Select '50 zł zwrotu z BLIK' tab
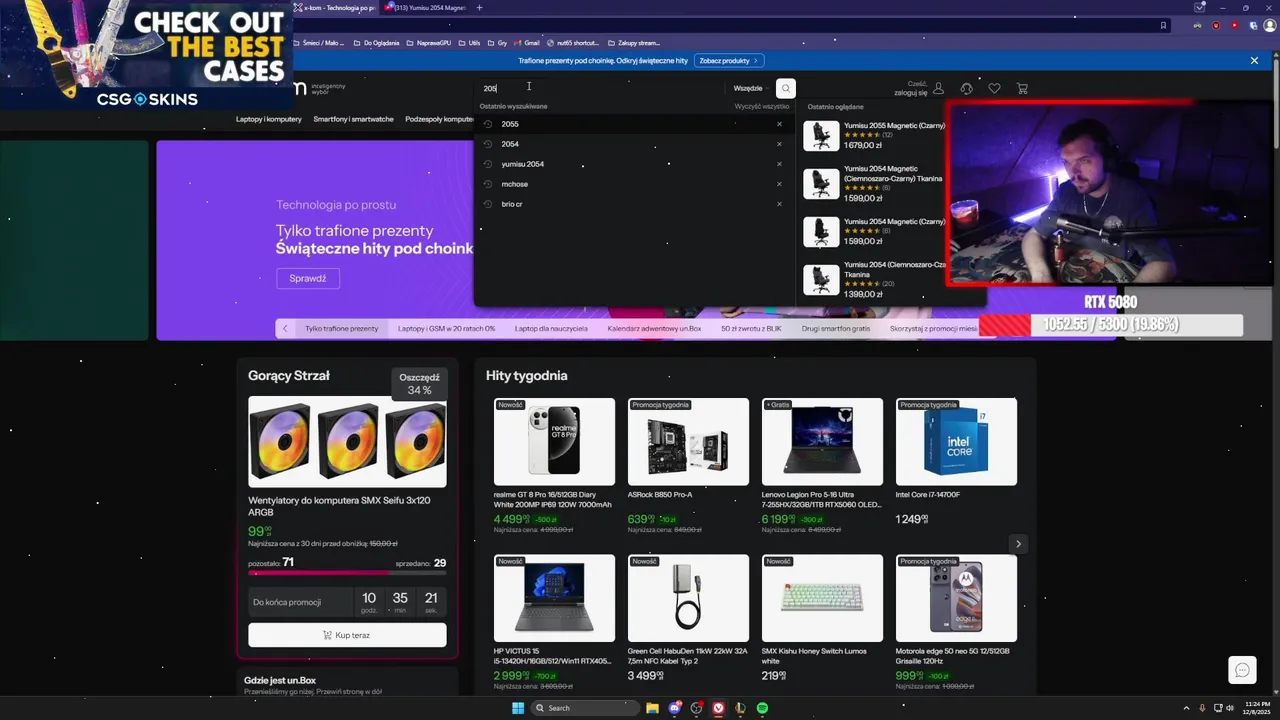Image resolution: width=1280 pixels, height=720 pixels. 751,328
